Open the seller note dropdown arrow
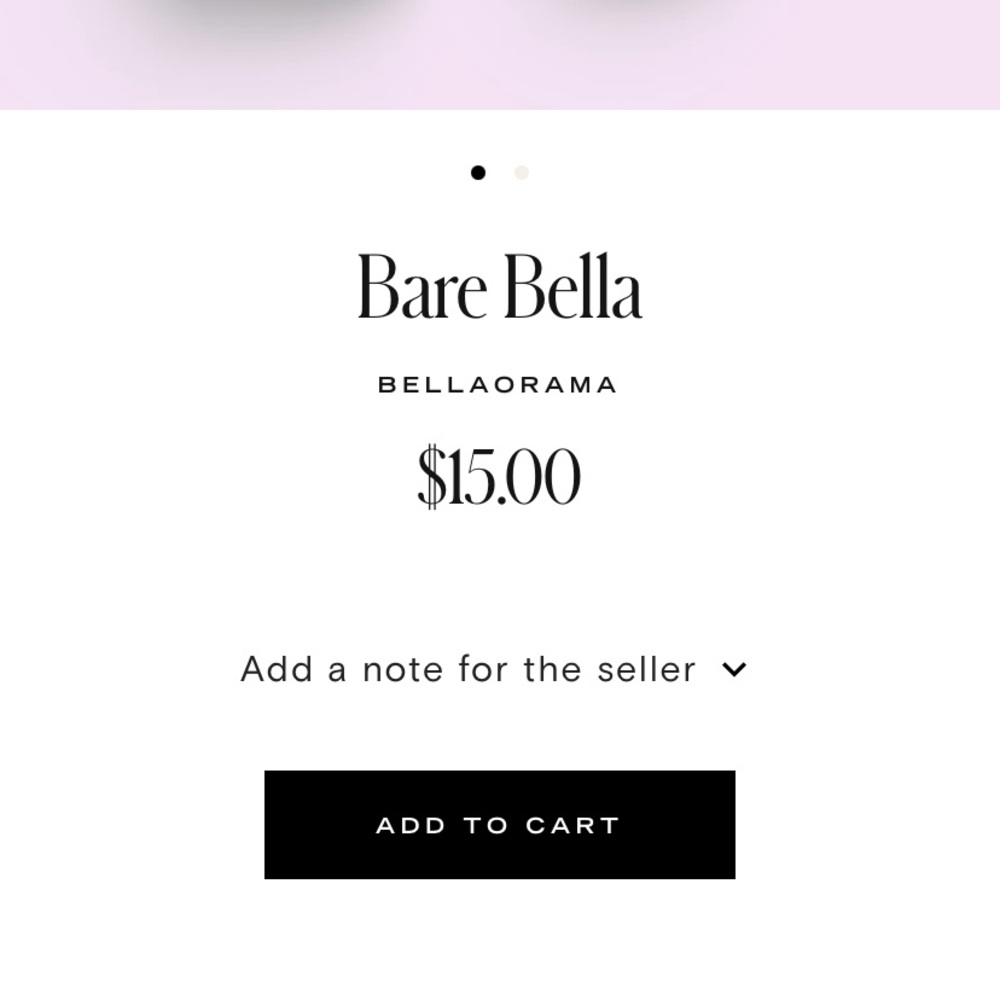Screen dimensions: 1000x1000 [x=734, y=670]
